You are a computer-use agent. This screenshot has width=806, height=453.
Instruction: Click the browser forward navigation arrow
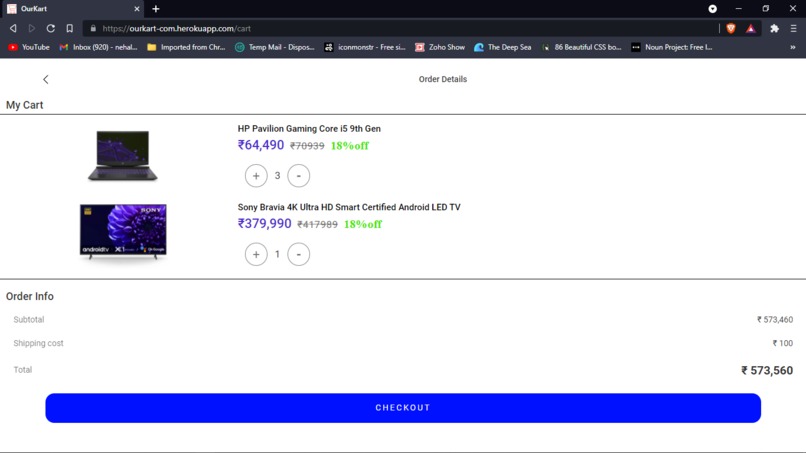32,28
